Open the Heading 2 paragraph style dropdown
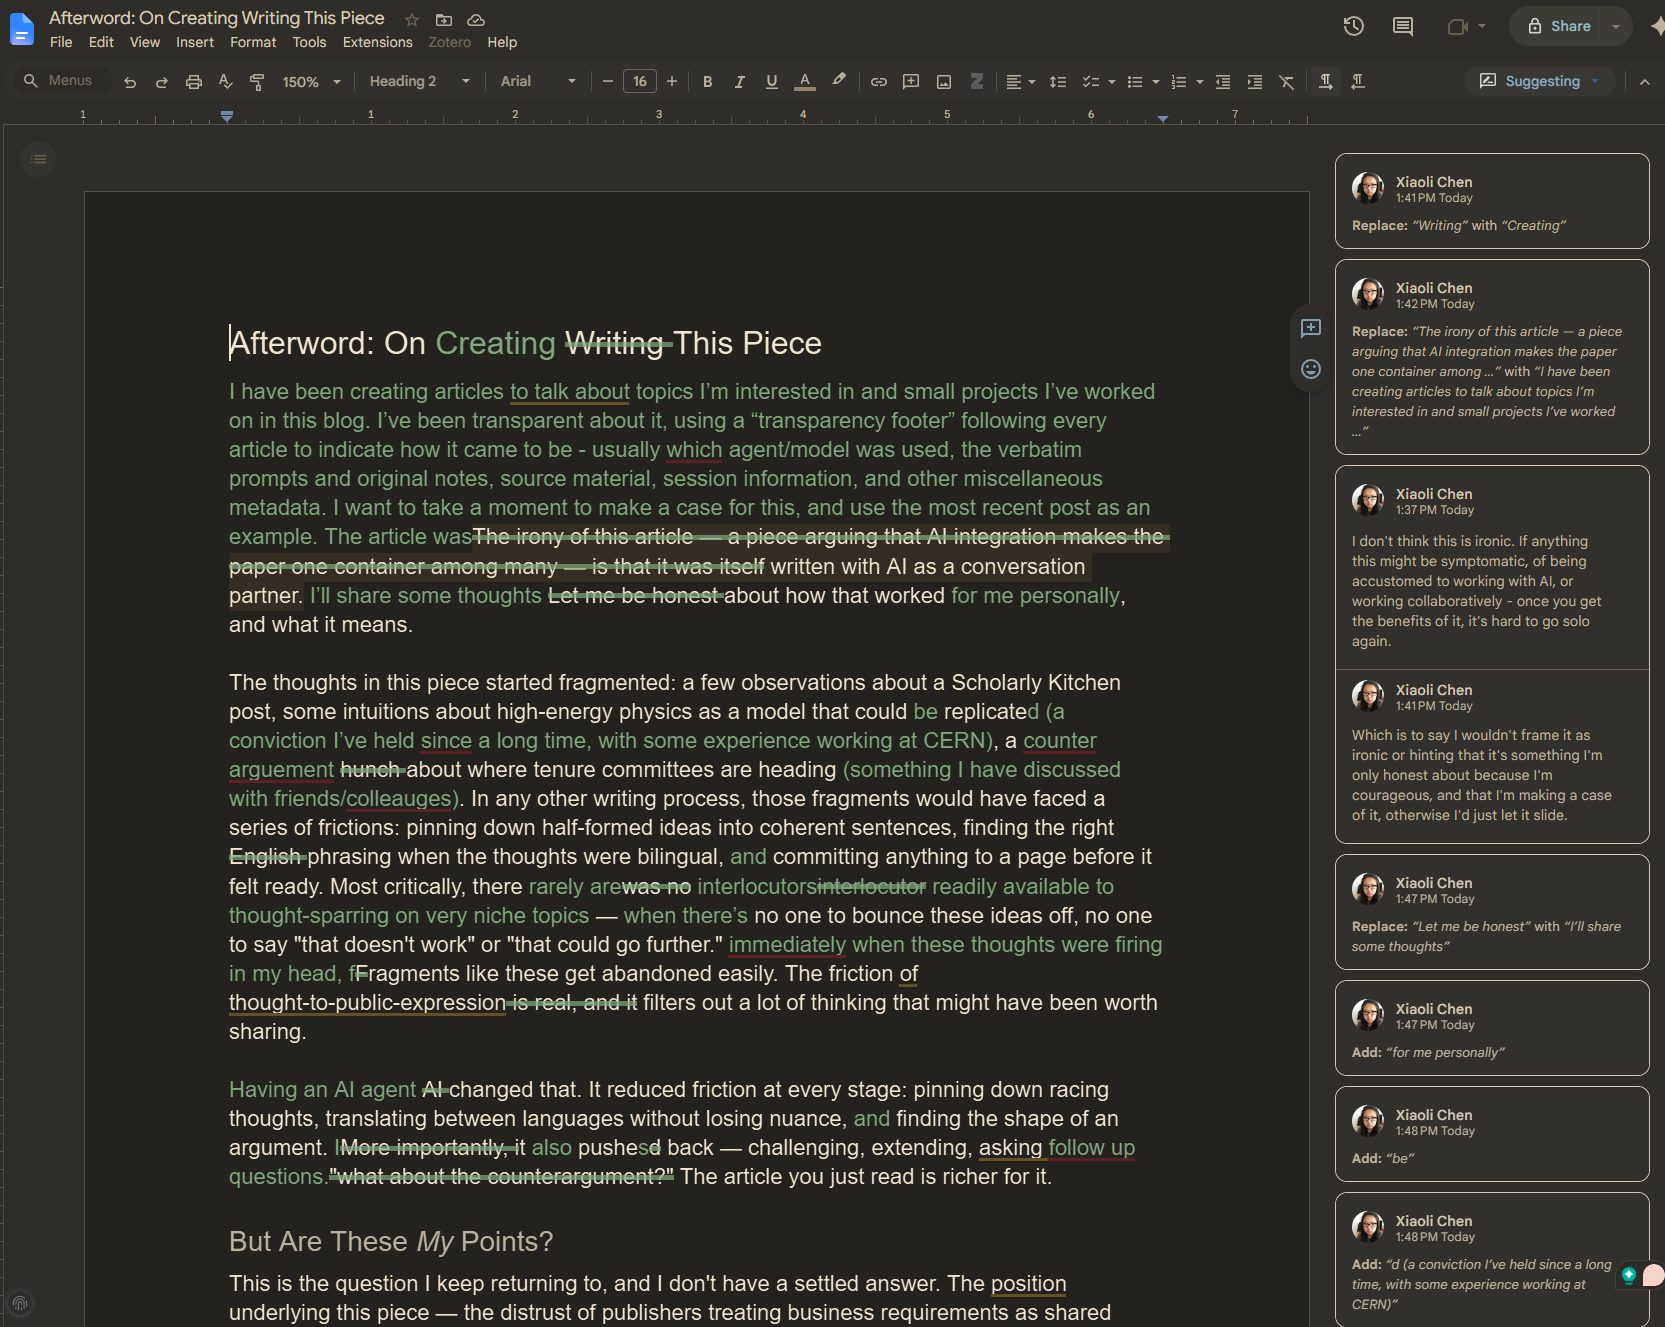 click(x=419, y=81)
